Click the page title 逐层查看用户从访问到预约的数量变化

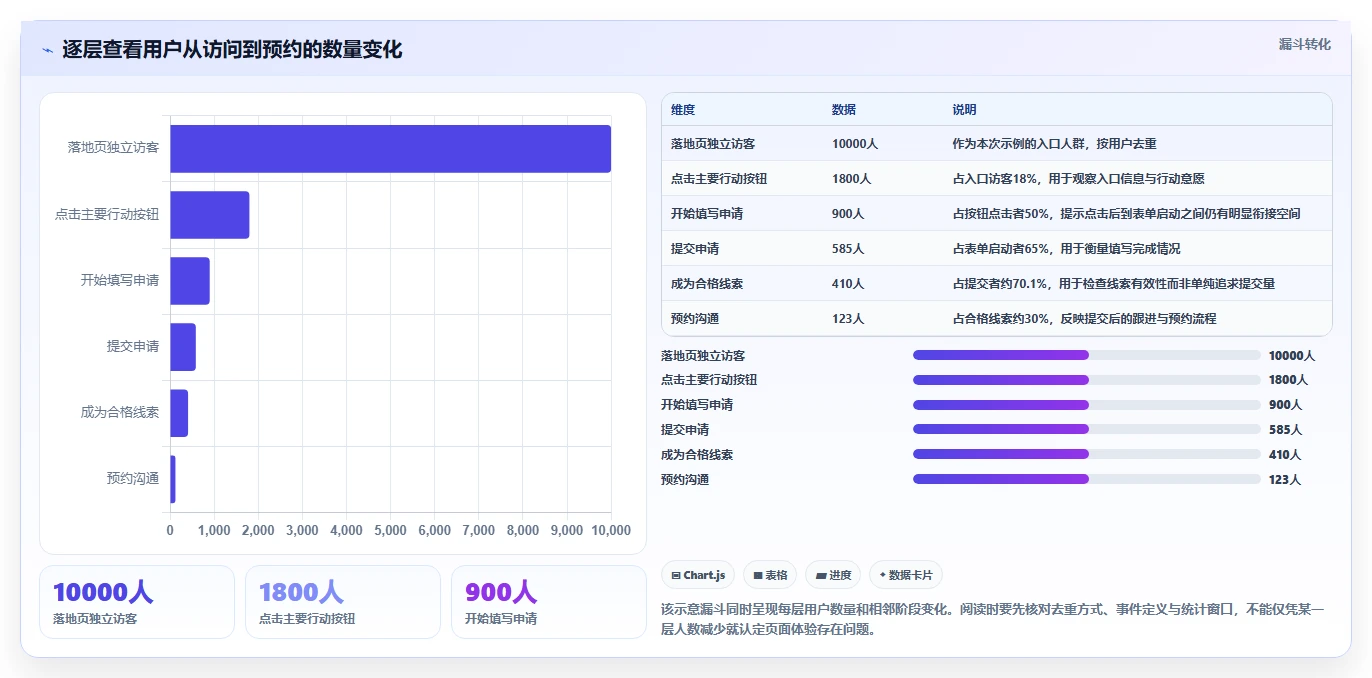232,50
